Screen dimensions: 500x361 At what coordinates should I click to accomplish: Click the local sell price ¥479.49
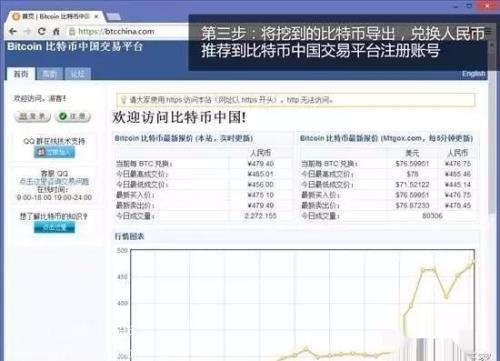[261, 205]
